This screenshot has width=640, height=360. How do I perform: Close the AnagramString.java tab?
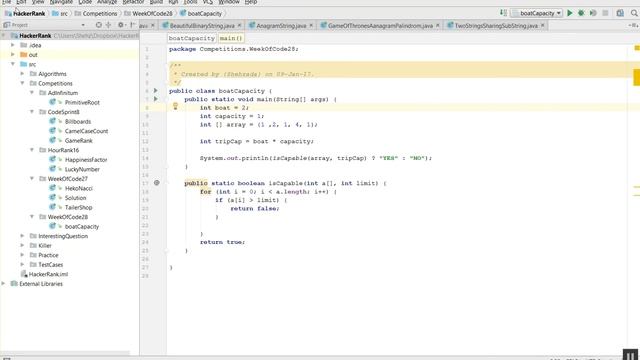coord(311,25)
